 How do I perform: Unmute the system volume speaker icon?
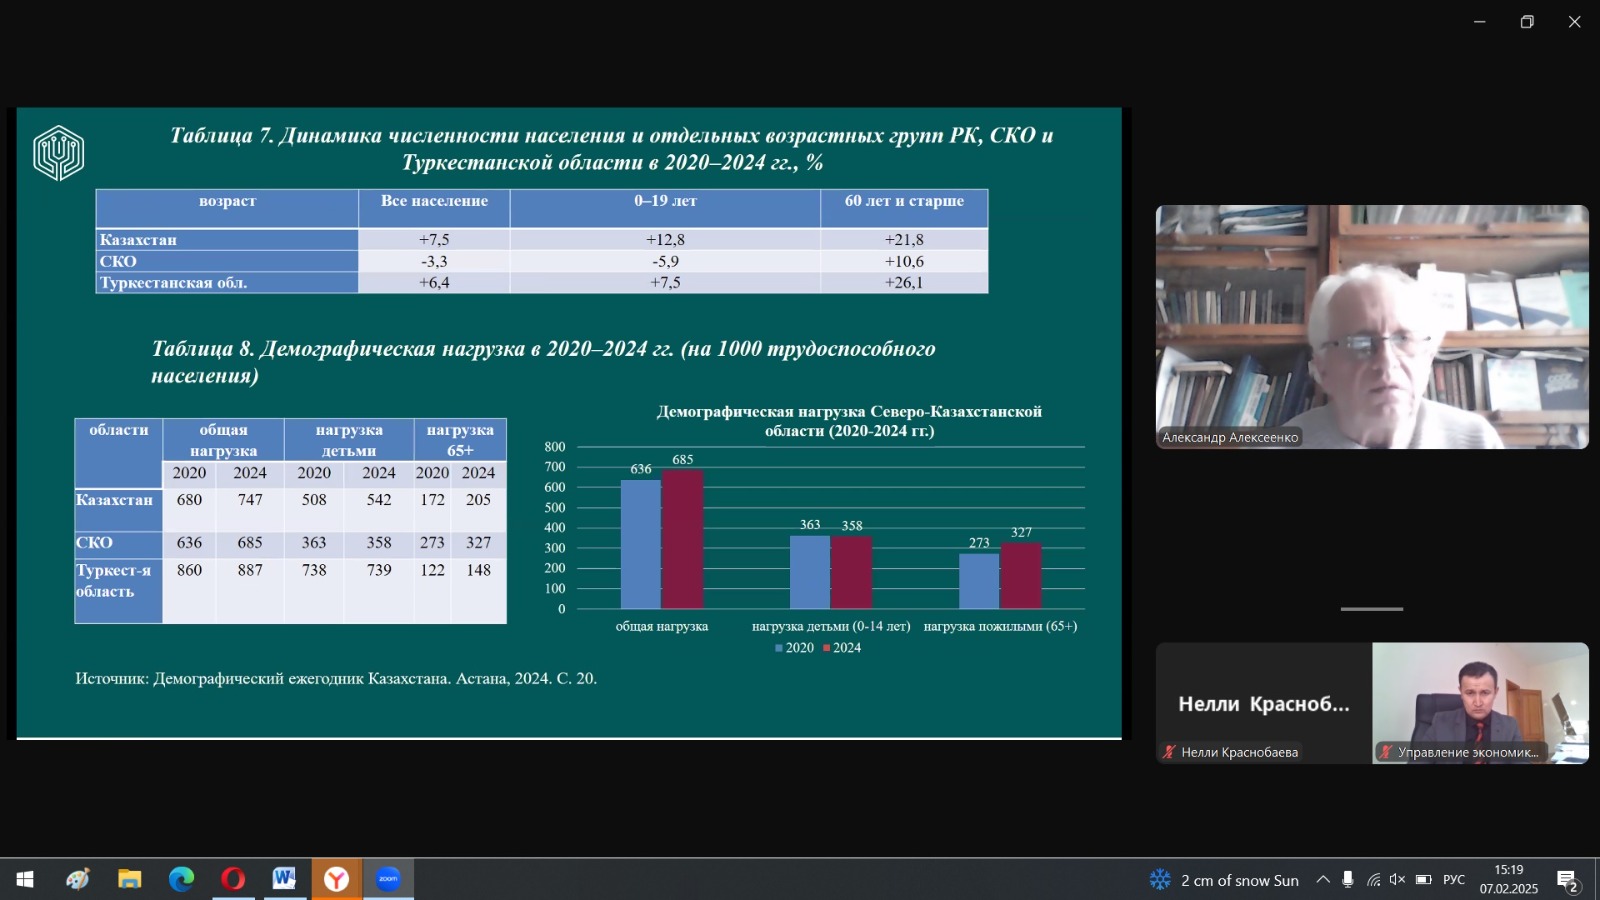point(1397,880)
